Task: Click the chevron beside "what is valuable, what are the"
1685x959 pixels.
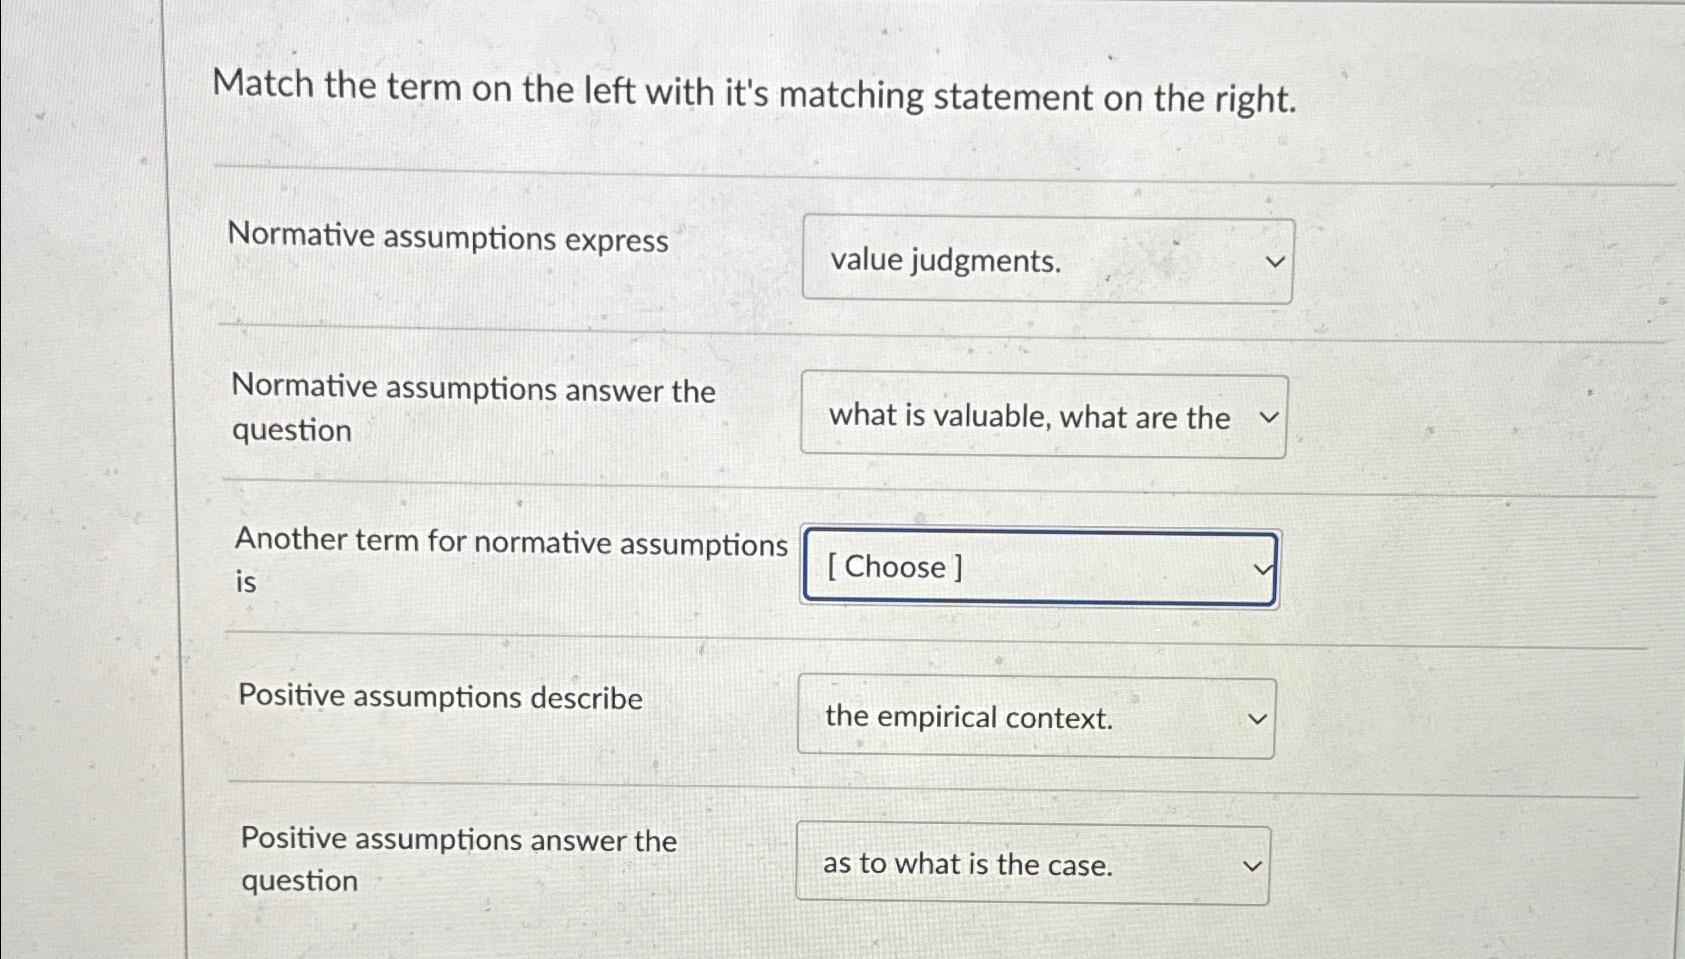Action: [x=1266, y=417]
